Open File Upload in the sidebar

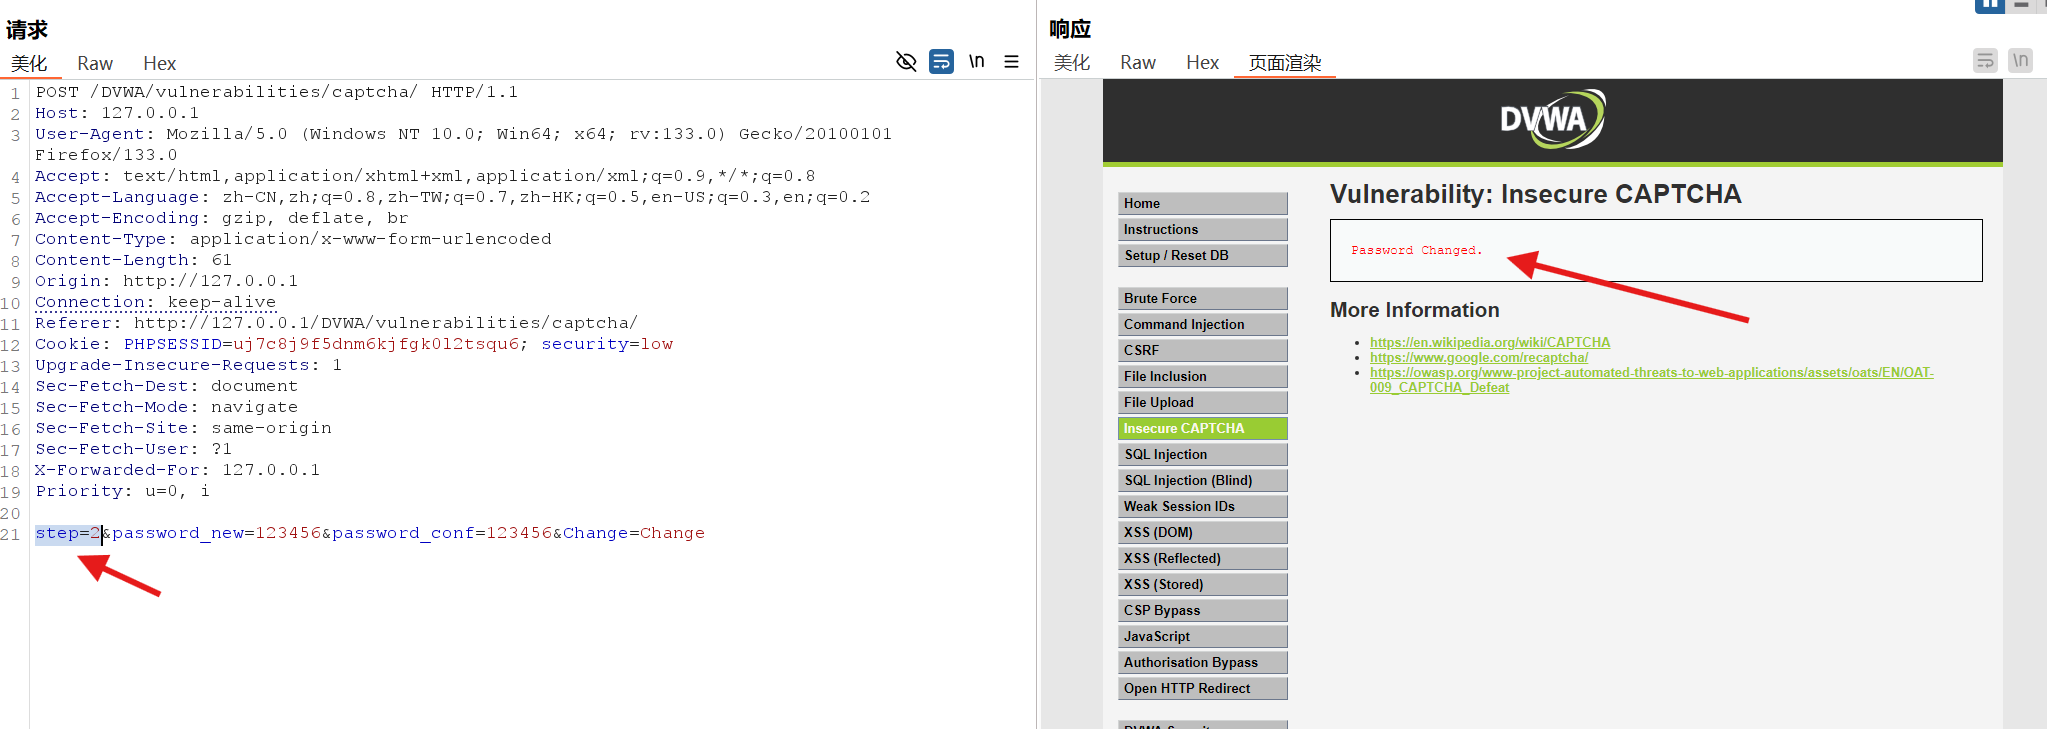(x=1202, y=402)
